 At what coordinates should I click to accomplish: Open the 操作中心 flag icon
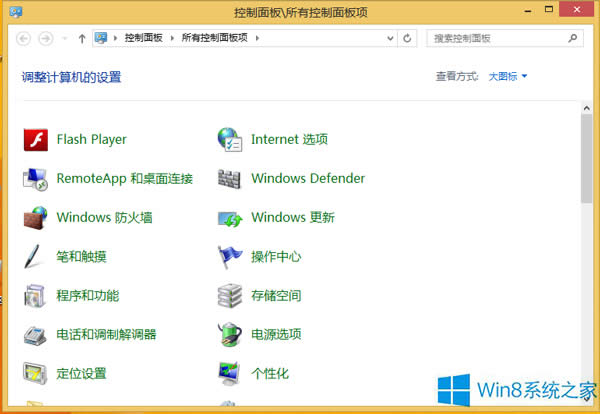coord(230,257)
